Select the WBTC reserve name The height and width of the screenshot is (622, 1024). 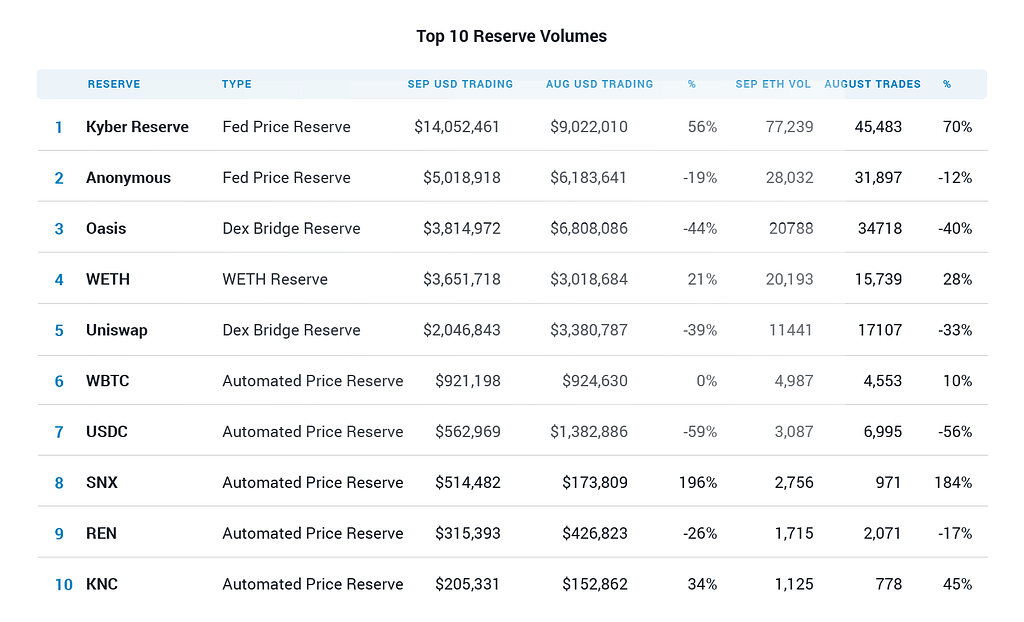(108, 381)
